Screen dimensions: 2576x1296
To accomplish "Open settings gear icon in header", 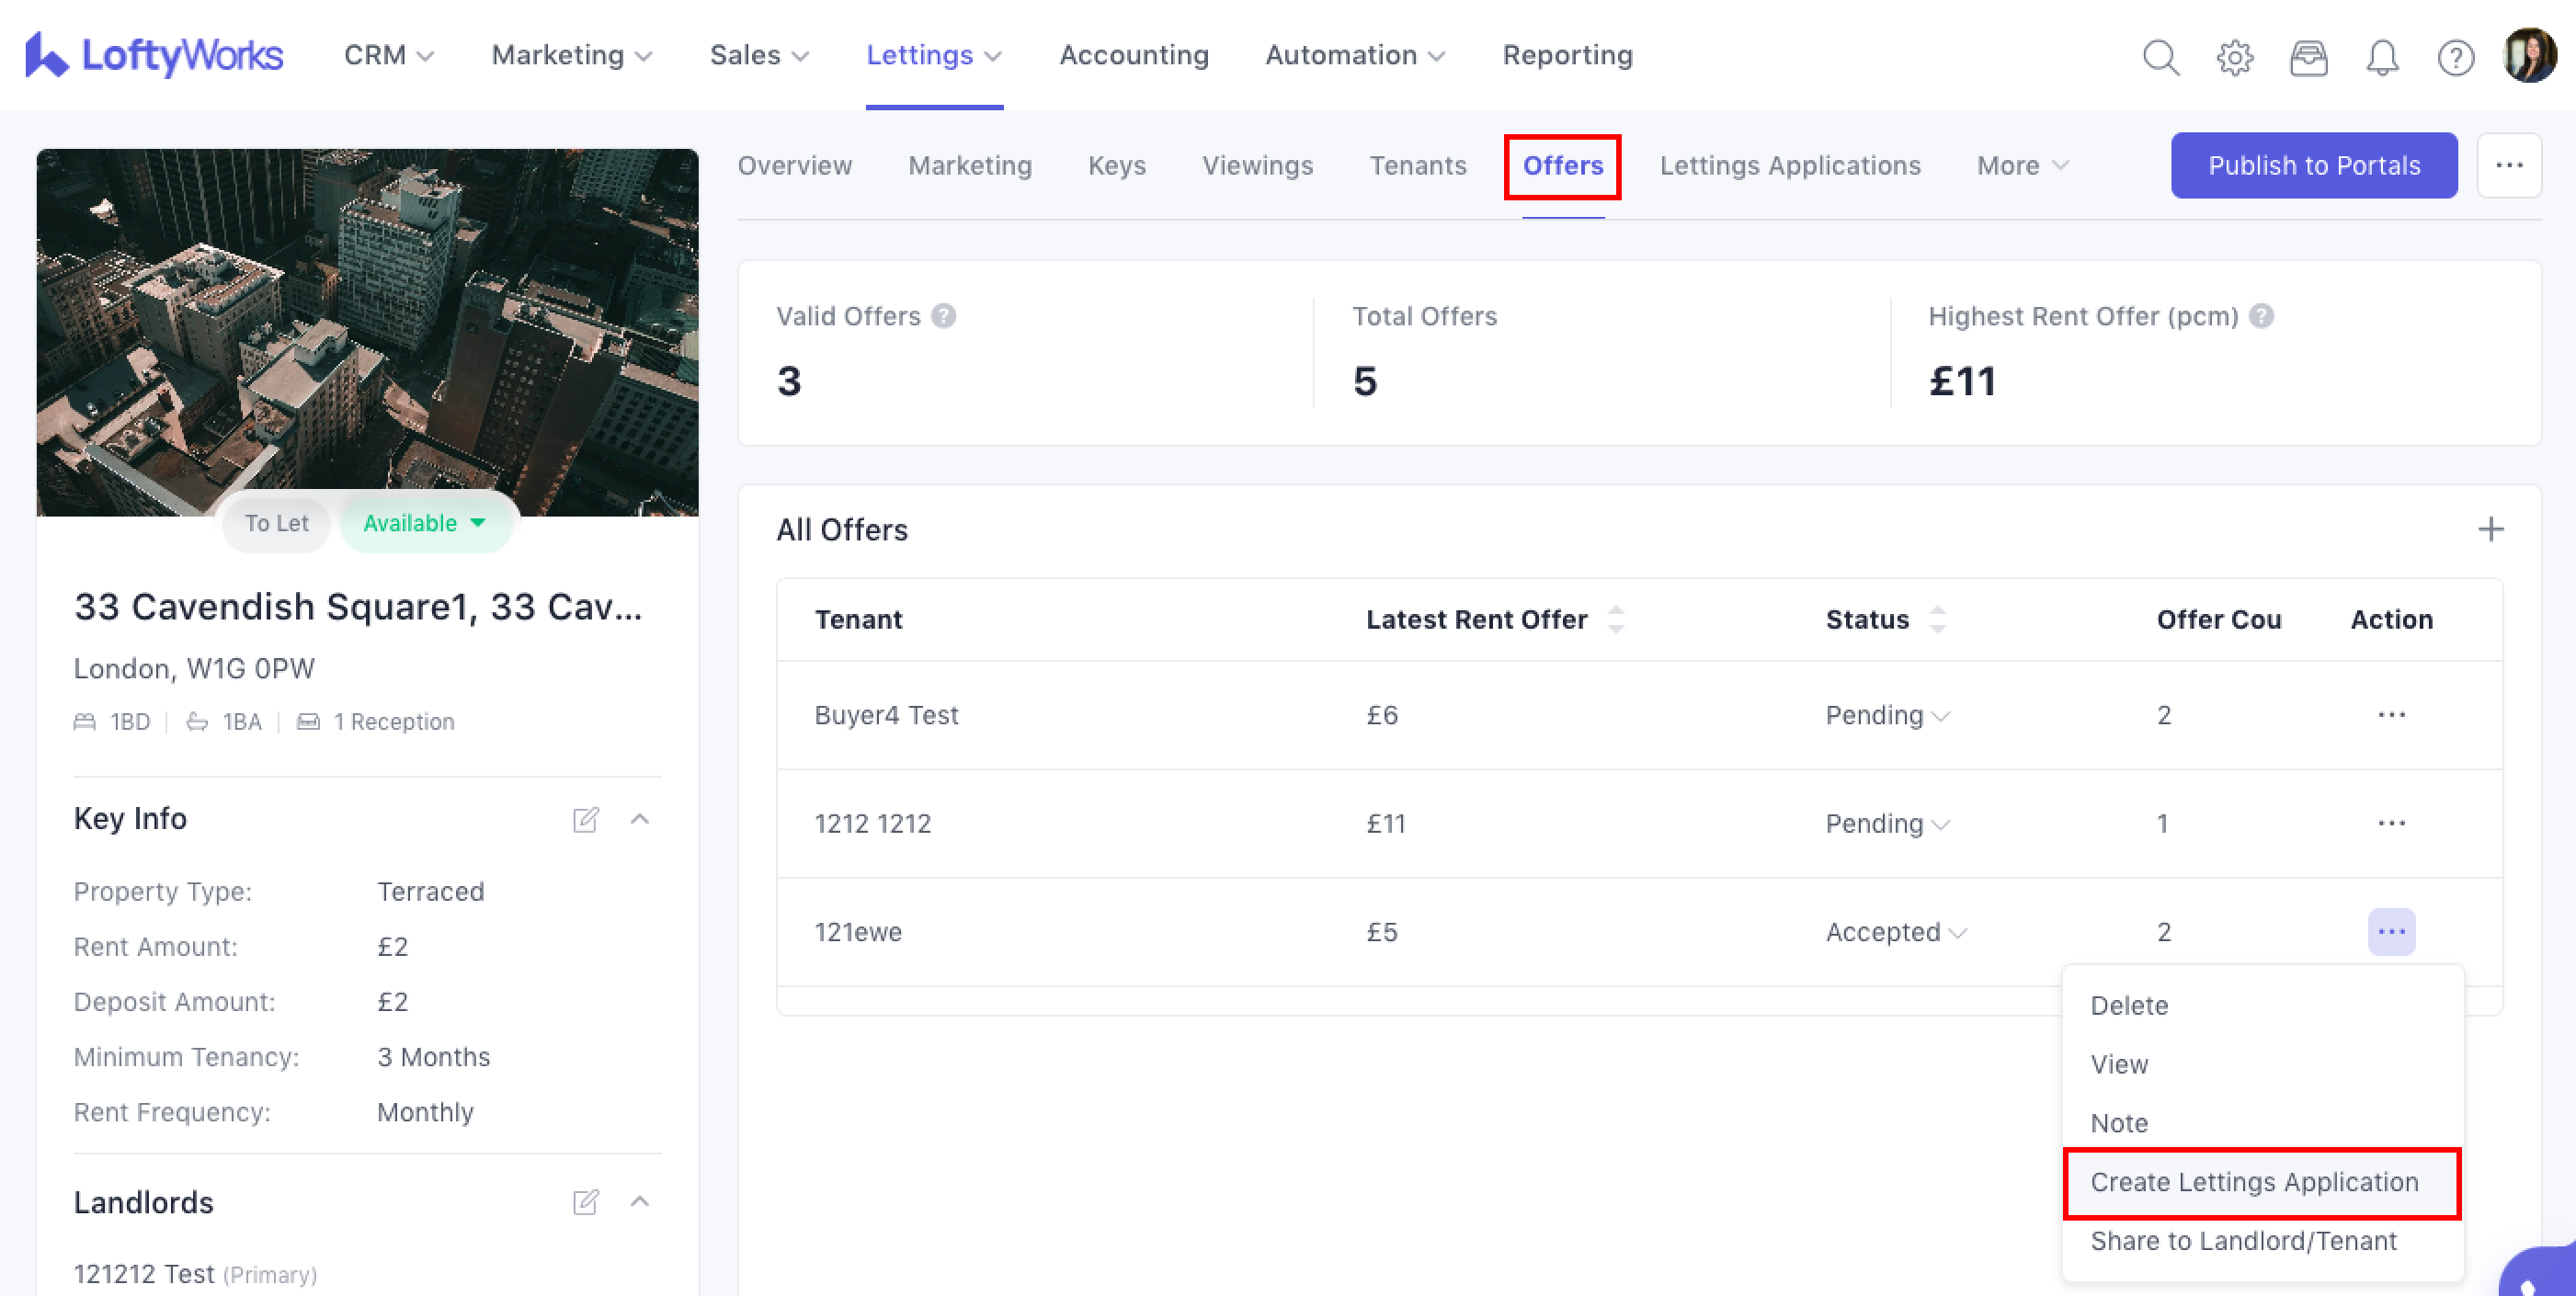I will (2234, 57).
